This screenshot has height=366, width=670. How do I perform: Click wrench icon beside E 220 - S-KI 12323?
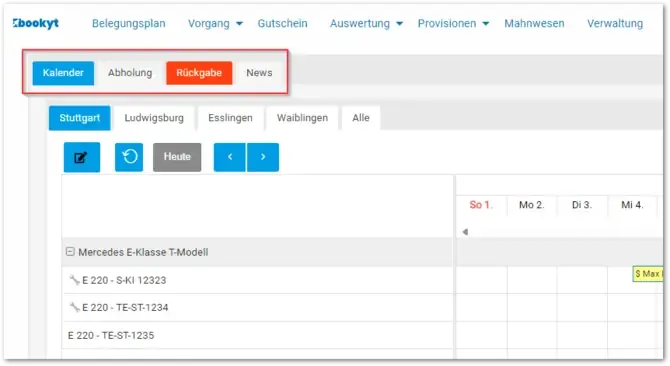coord(74,280)
